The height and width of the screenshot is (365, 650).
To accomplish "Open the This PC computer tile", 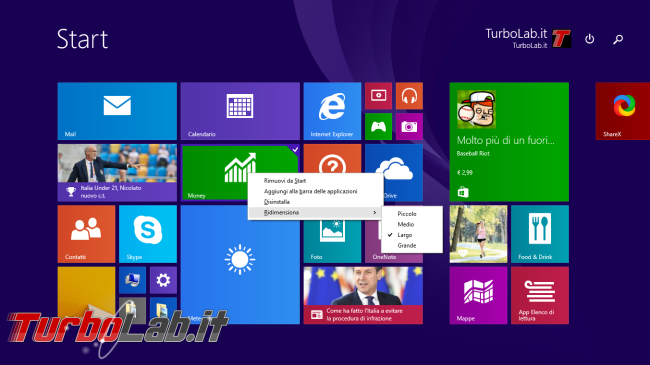I will click(132, 280).
